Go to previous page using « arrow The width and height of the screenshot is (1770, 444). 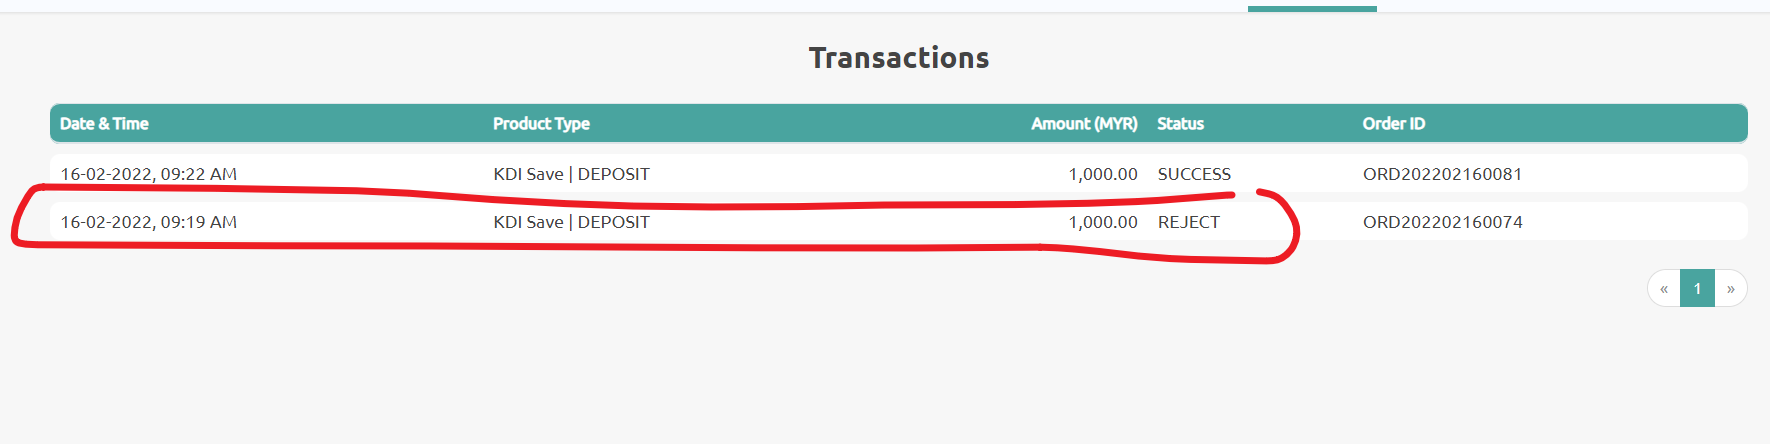coord(1664,288)
